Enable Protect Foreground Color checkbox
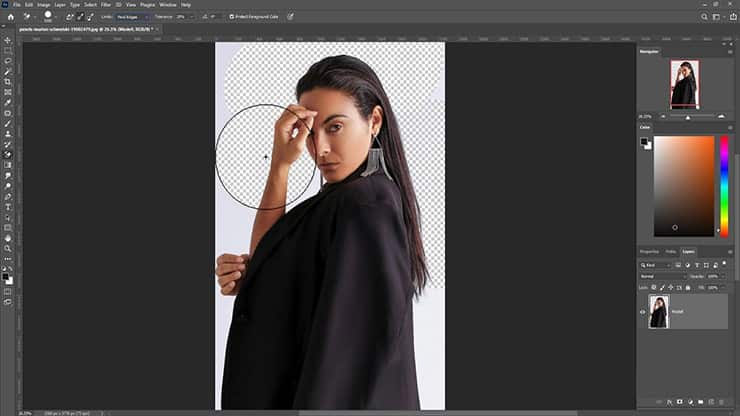The height and width of the screenshot is (416, 740). pos(232,16)
